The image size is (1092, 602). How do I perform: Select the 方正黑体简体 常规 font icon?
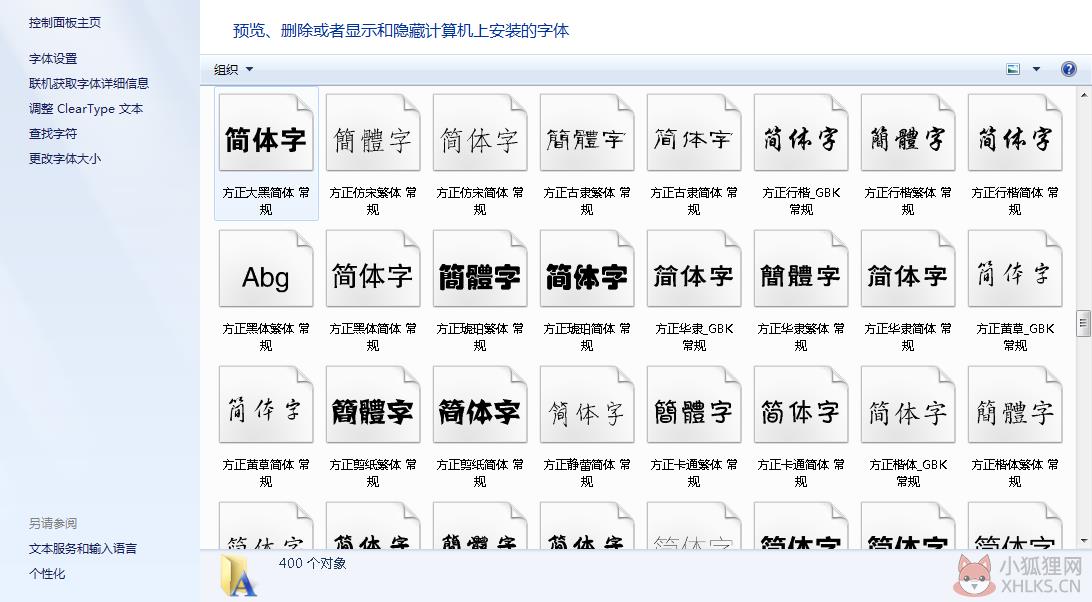click(x=373, y=269)
